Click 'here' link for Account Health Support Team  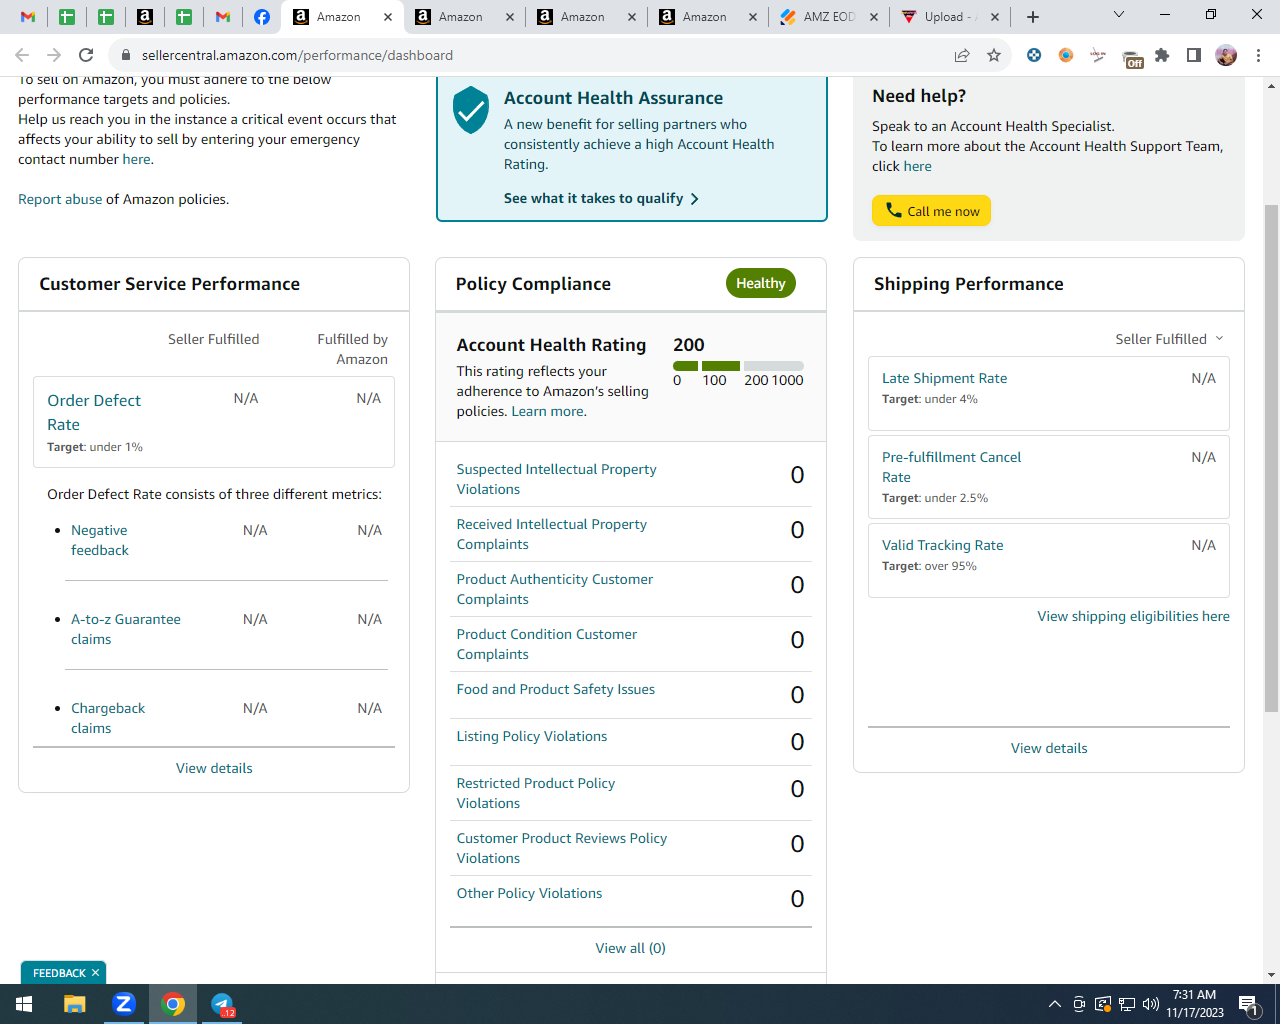(917, 166)
